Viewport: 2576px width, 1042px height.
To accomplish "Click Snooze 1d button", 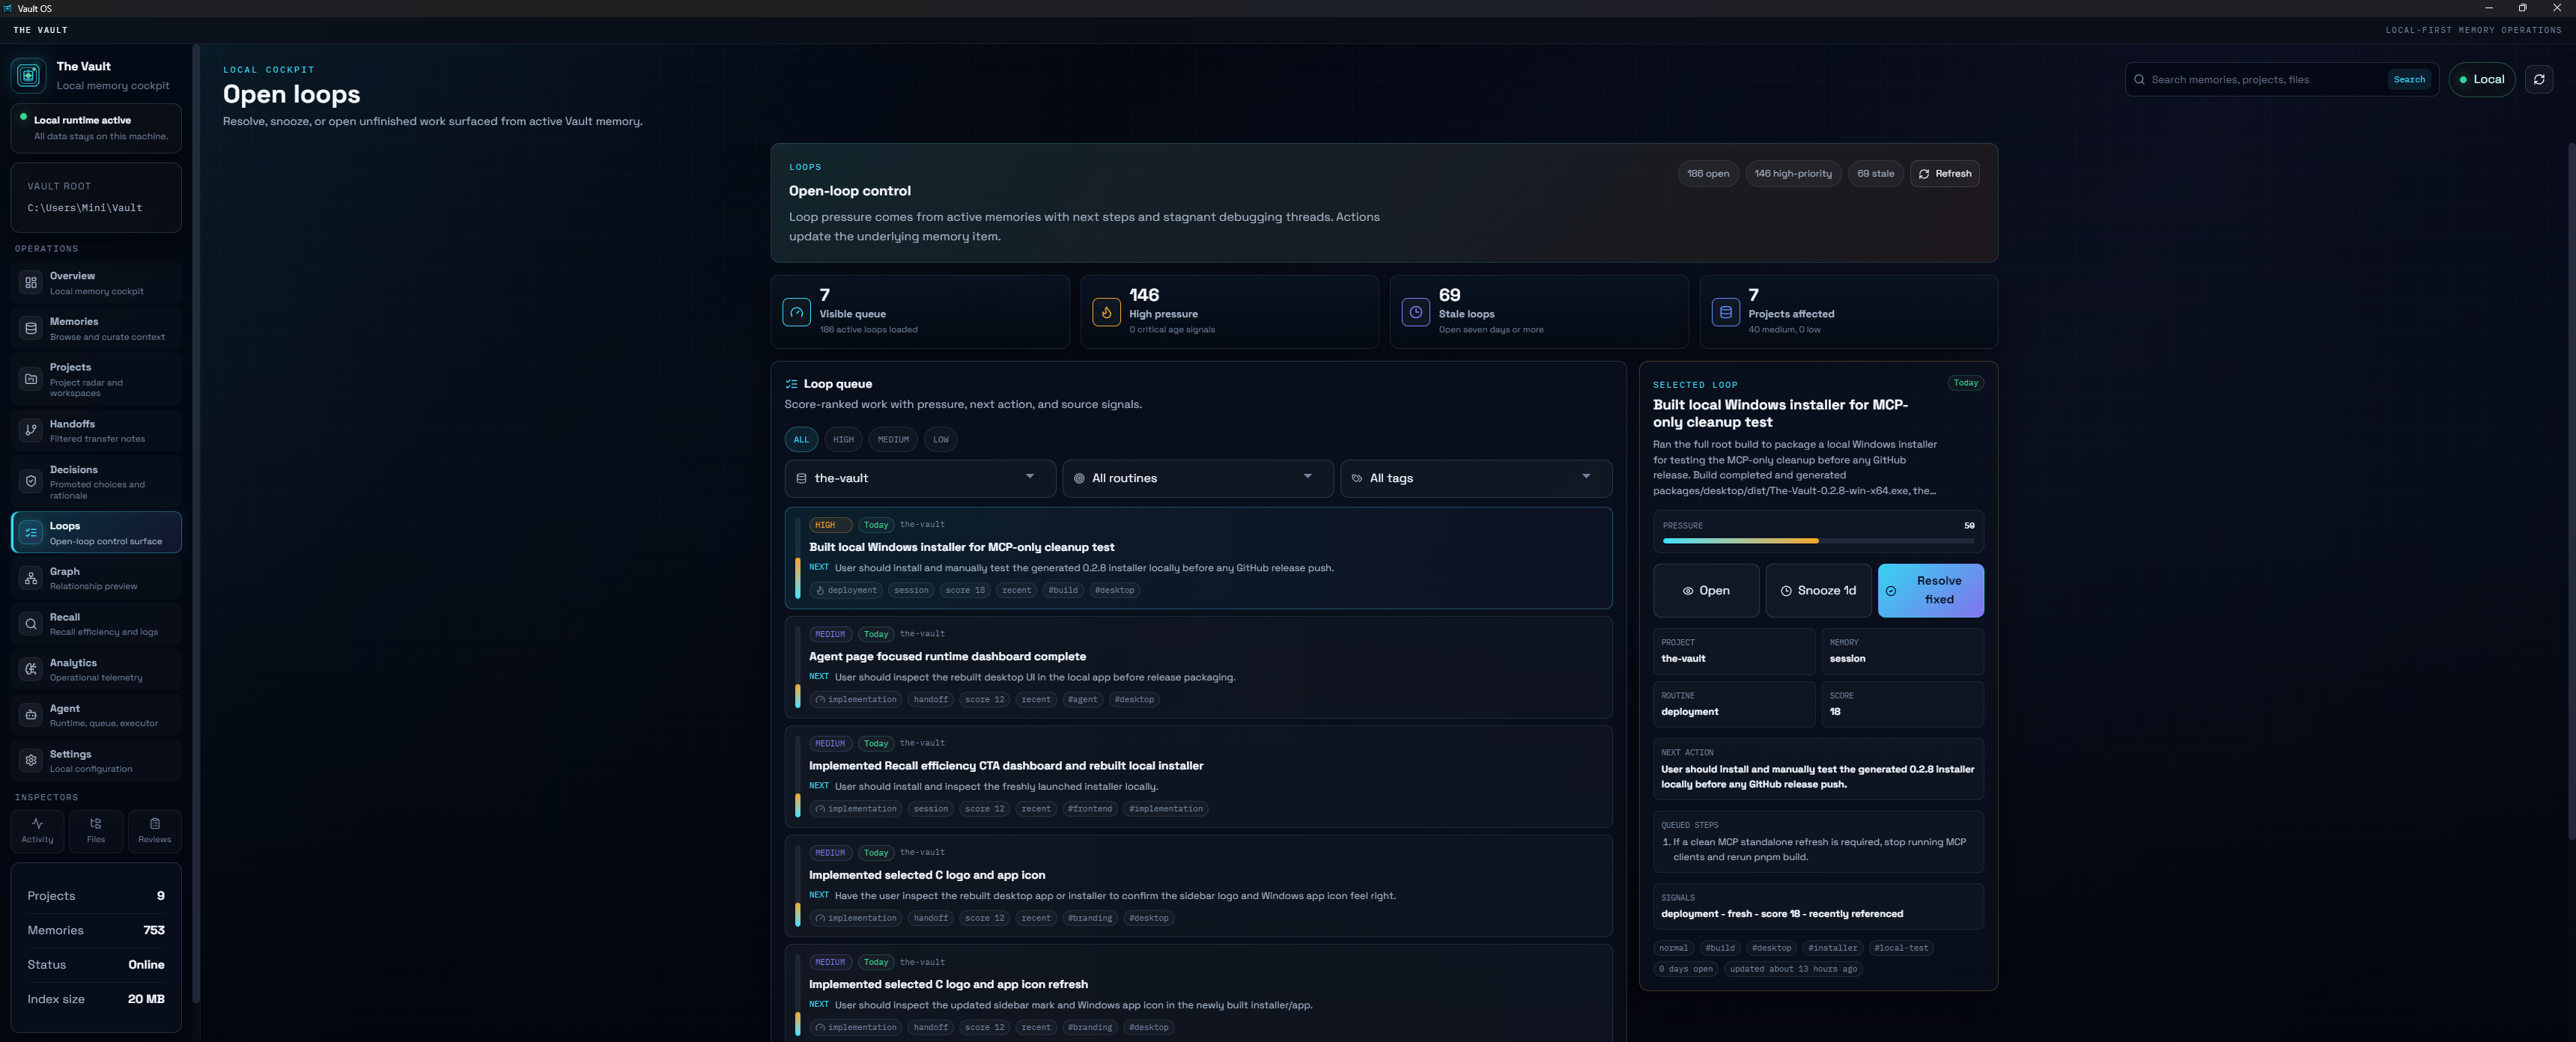I will (1818, 590).
